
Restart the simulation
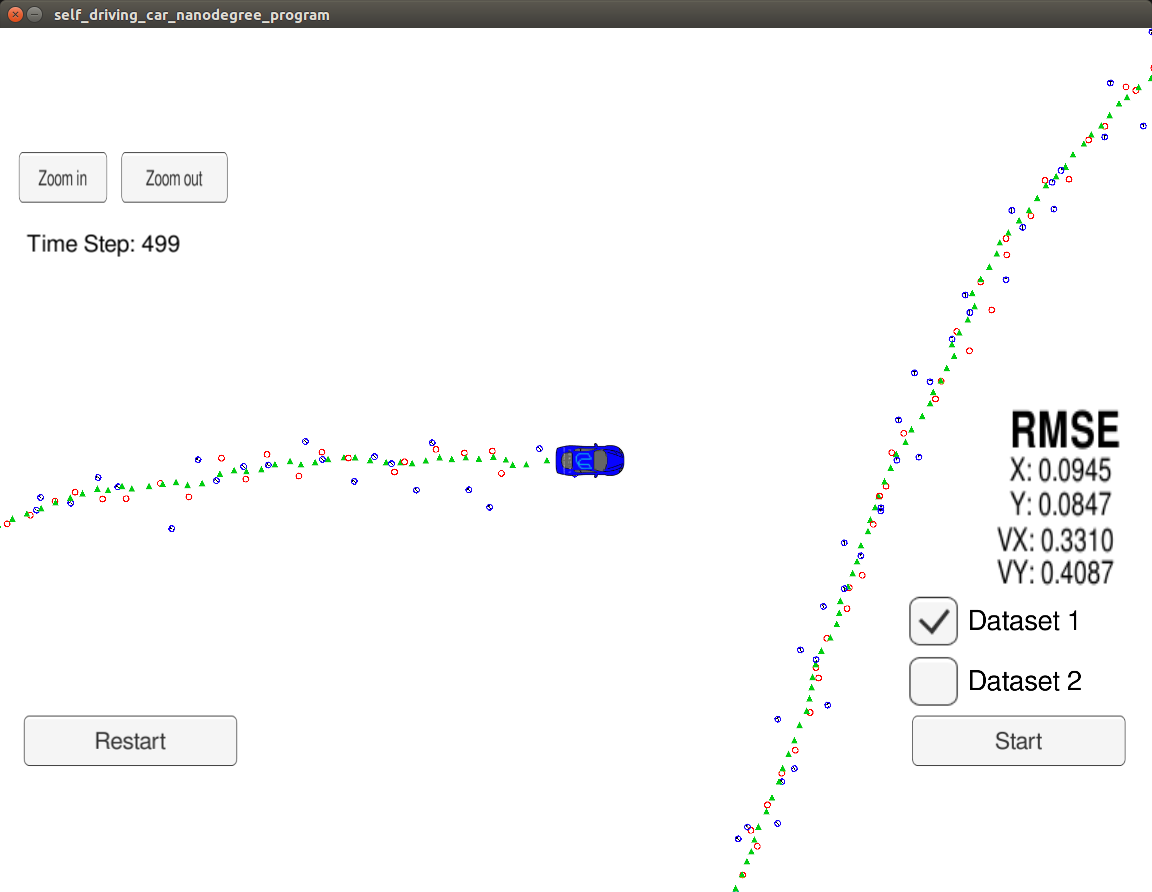tap(130, 741)
